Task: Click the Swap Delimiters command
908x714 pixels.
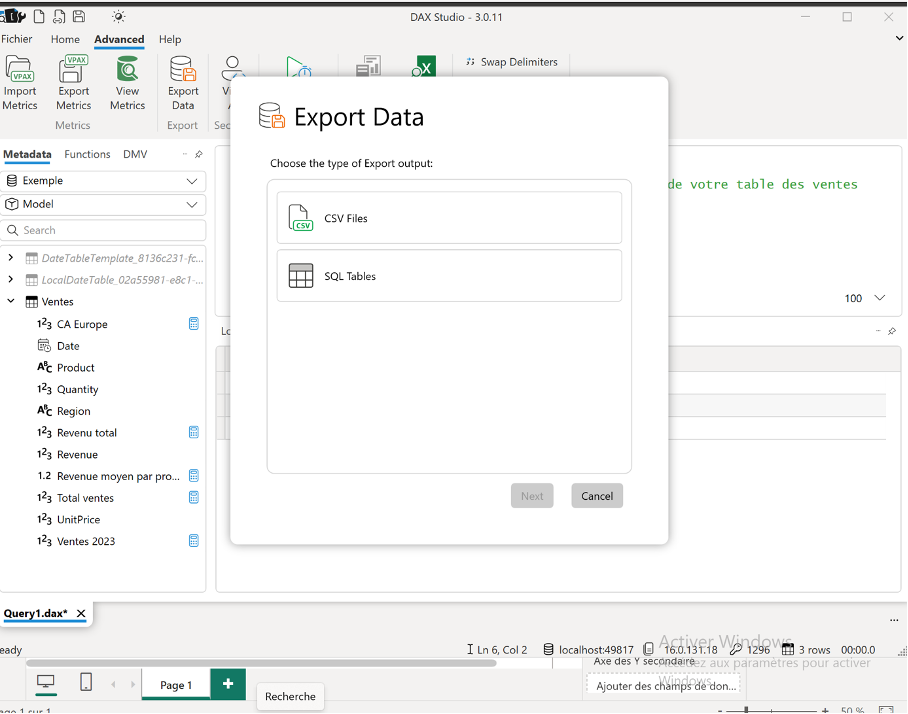Action: [x=512, y=62]
